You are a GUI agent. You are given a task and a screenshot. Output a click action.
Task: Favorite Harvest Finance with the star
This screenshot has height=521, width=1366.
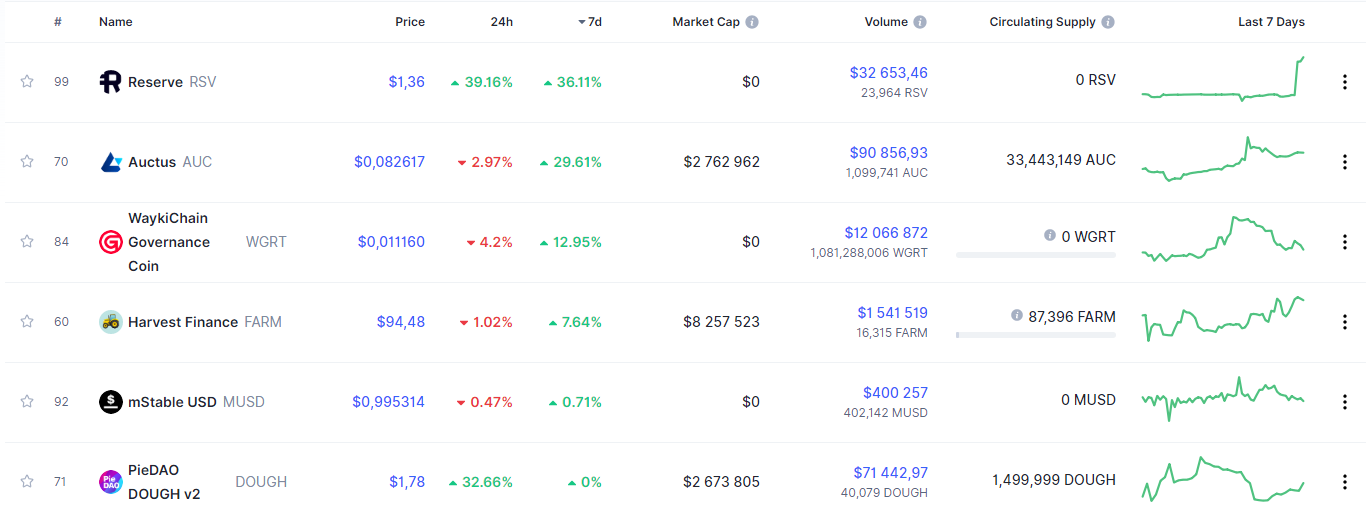click(27, 322)
